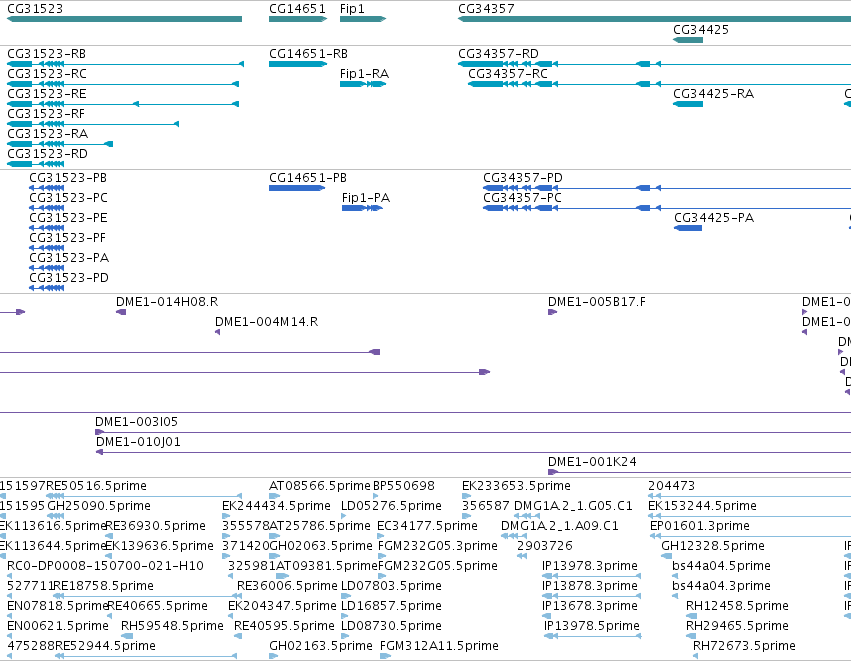Select BAC end DME1-005B17.F
This screenshot has width=851, height=661.
point(552,312)
